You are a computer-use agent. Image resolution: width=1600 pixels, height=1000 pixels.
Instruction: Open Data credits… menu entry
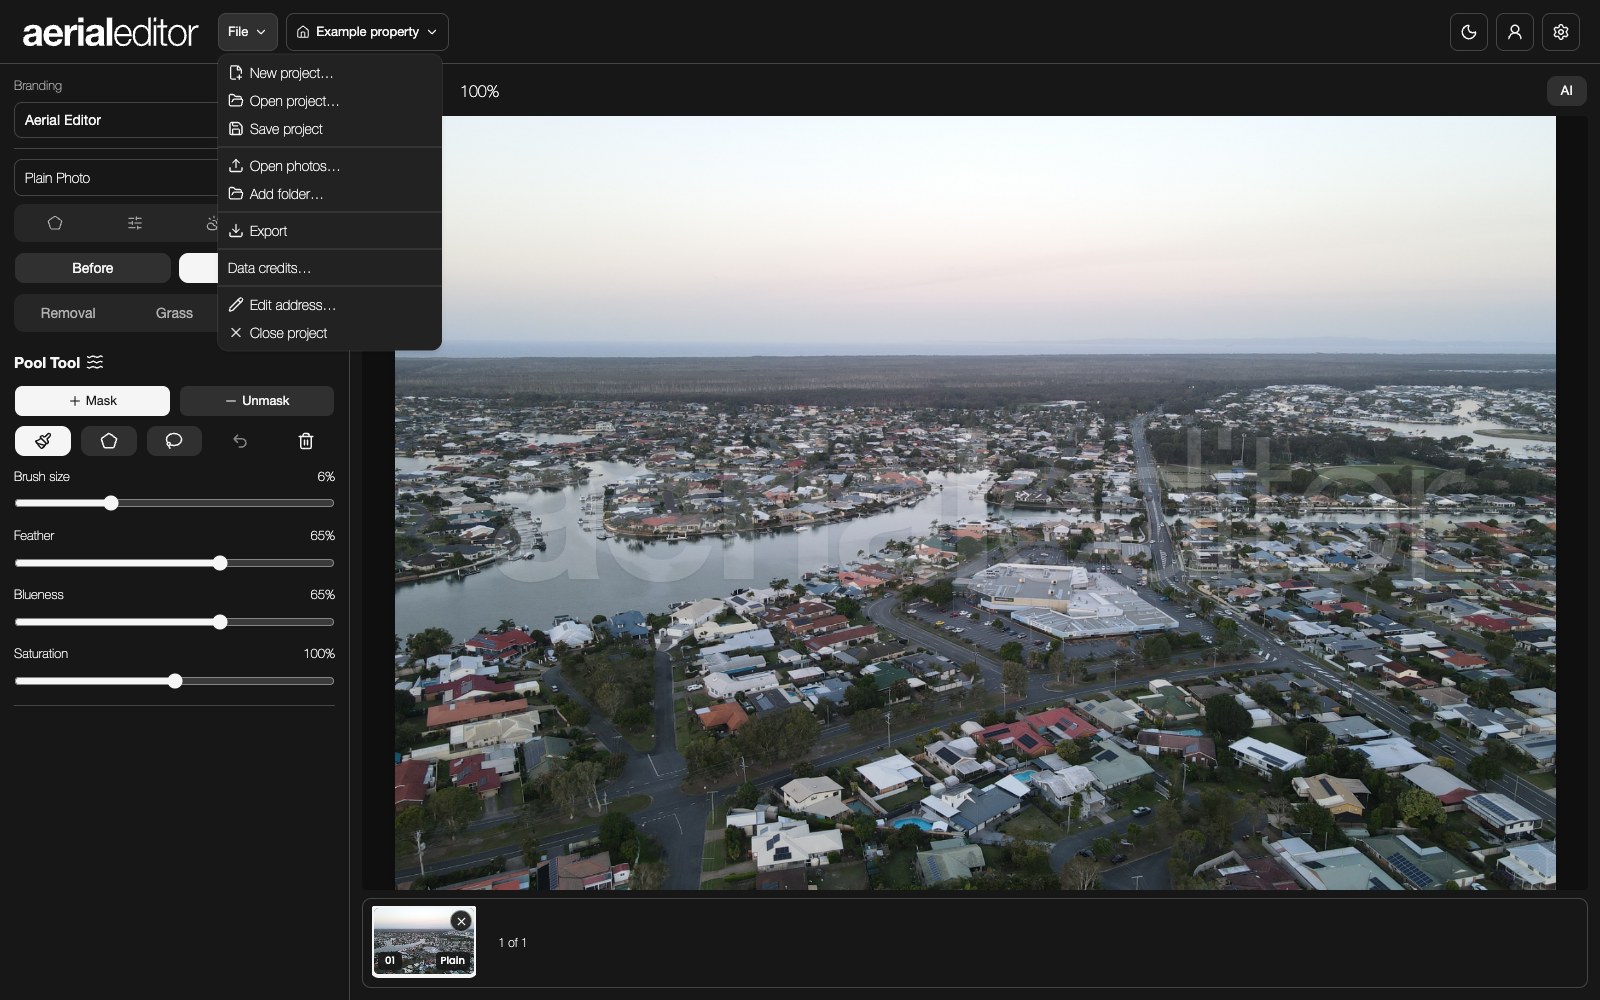click(329, 268)
